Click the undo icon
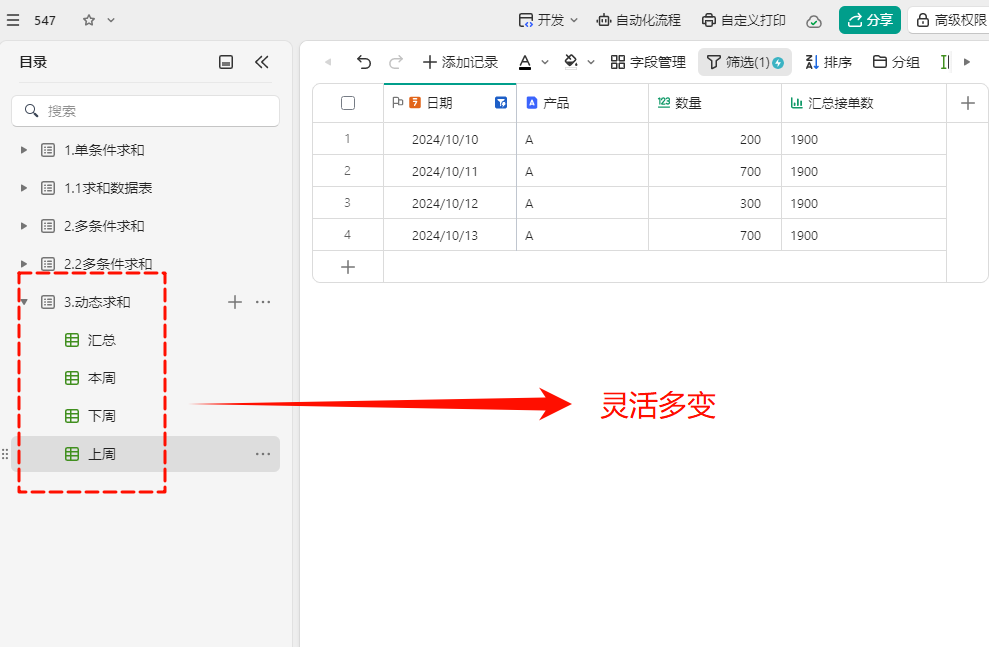This screenshot has height=647, width=989. click(x=364, y=62)
